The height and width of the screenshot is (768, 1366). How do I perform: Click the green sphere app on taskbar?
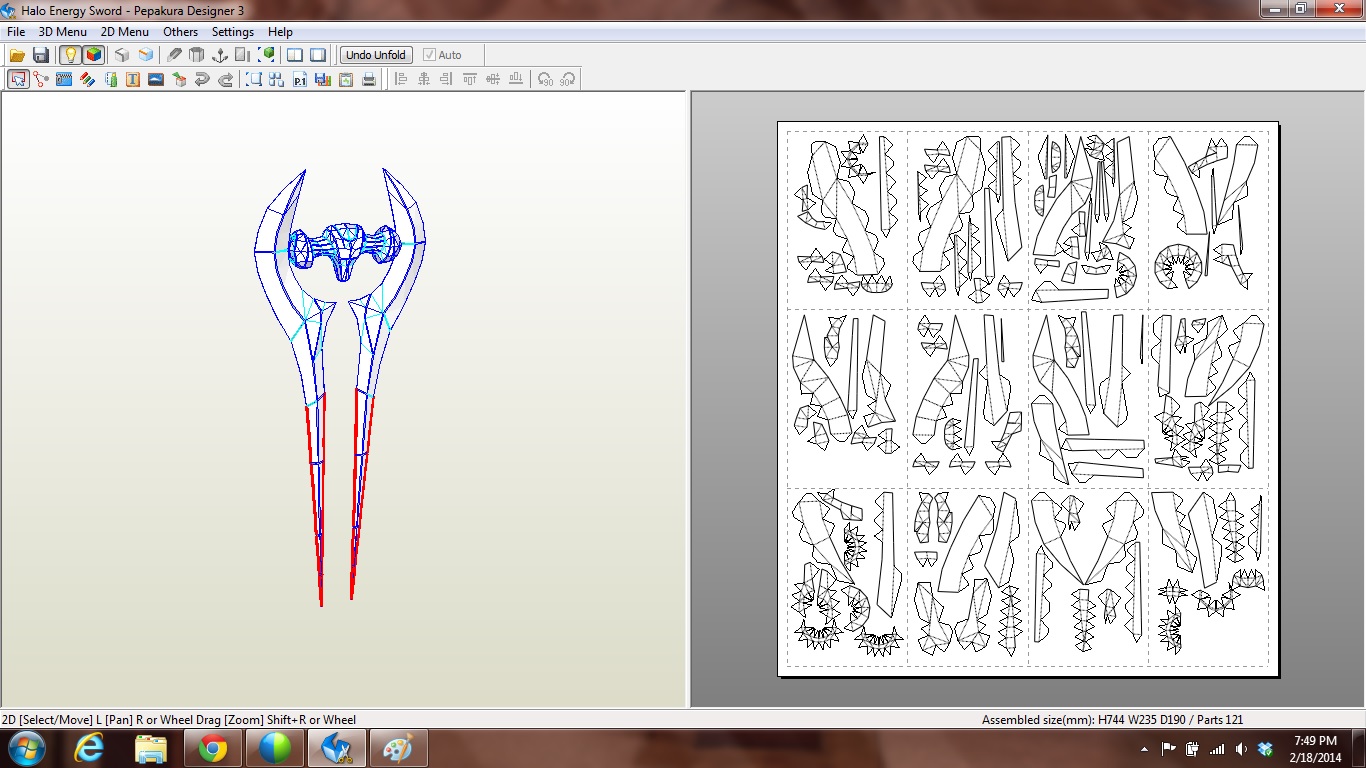pyautogui.click(x=274, y=748)
